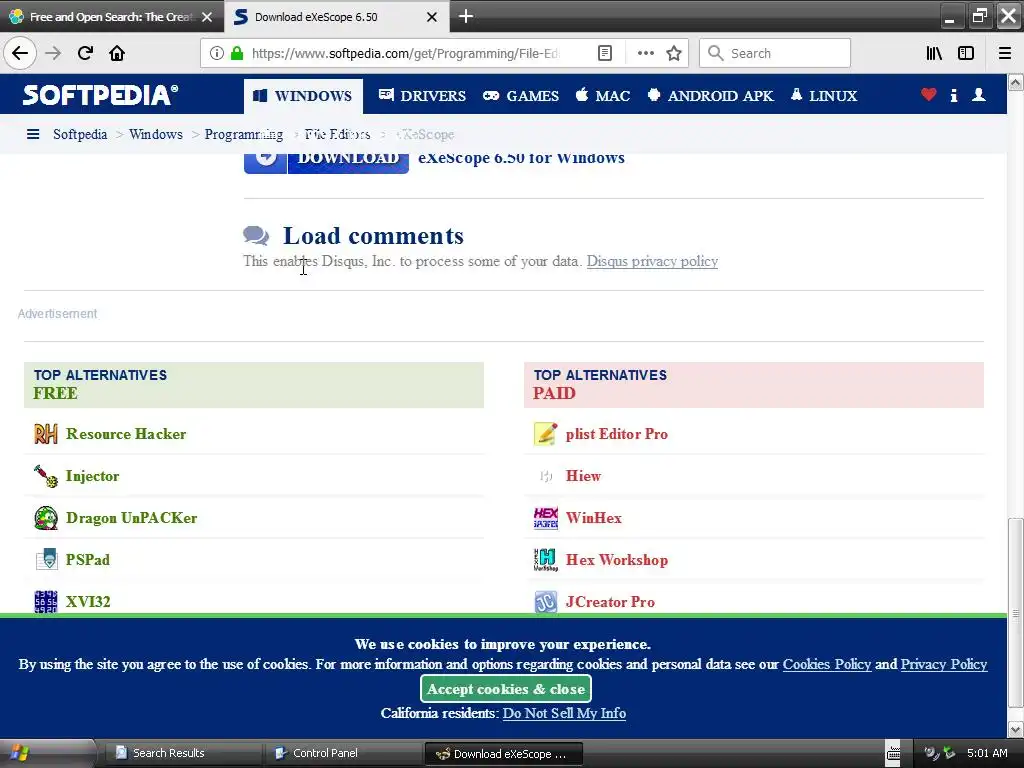Open on-screen keyboard tray icon
Screen dimensions: 1024x768
(x=893, y=754)
